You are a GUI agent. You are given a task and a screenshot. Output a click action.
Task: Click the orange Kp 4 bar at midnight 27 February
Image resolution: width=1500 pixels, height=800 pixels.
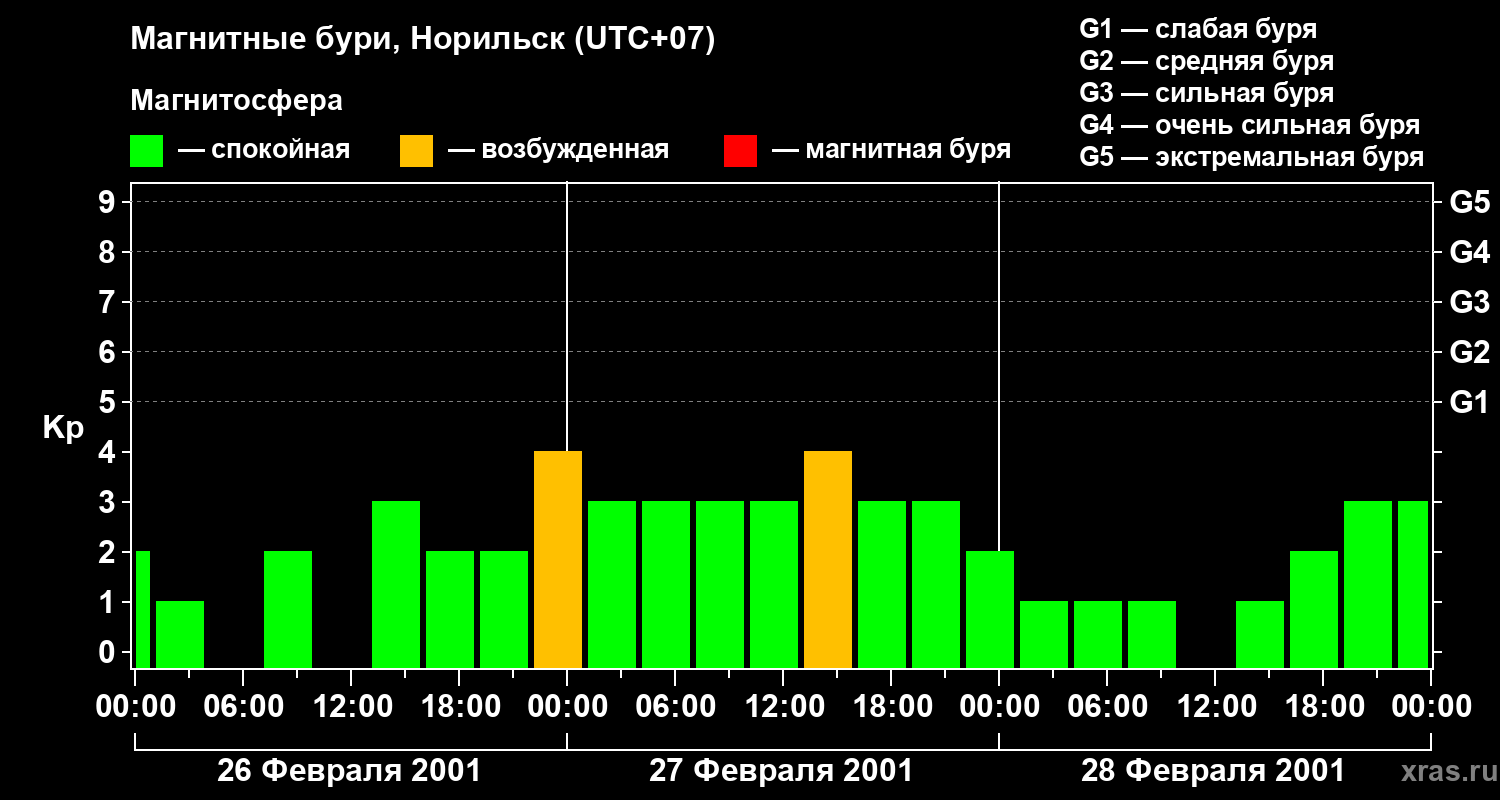pyautogui.click(x=558, y=560)
